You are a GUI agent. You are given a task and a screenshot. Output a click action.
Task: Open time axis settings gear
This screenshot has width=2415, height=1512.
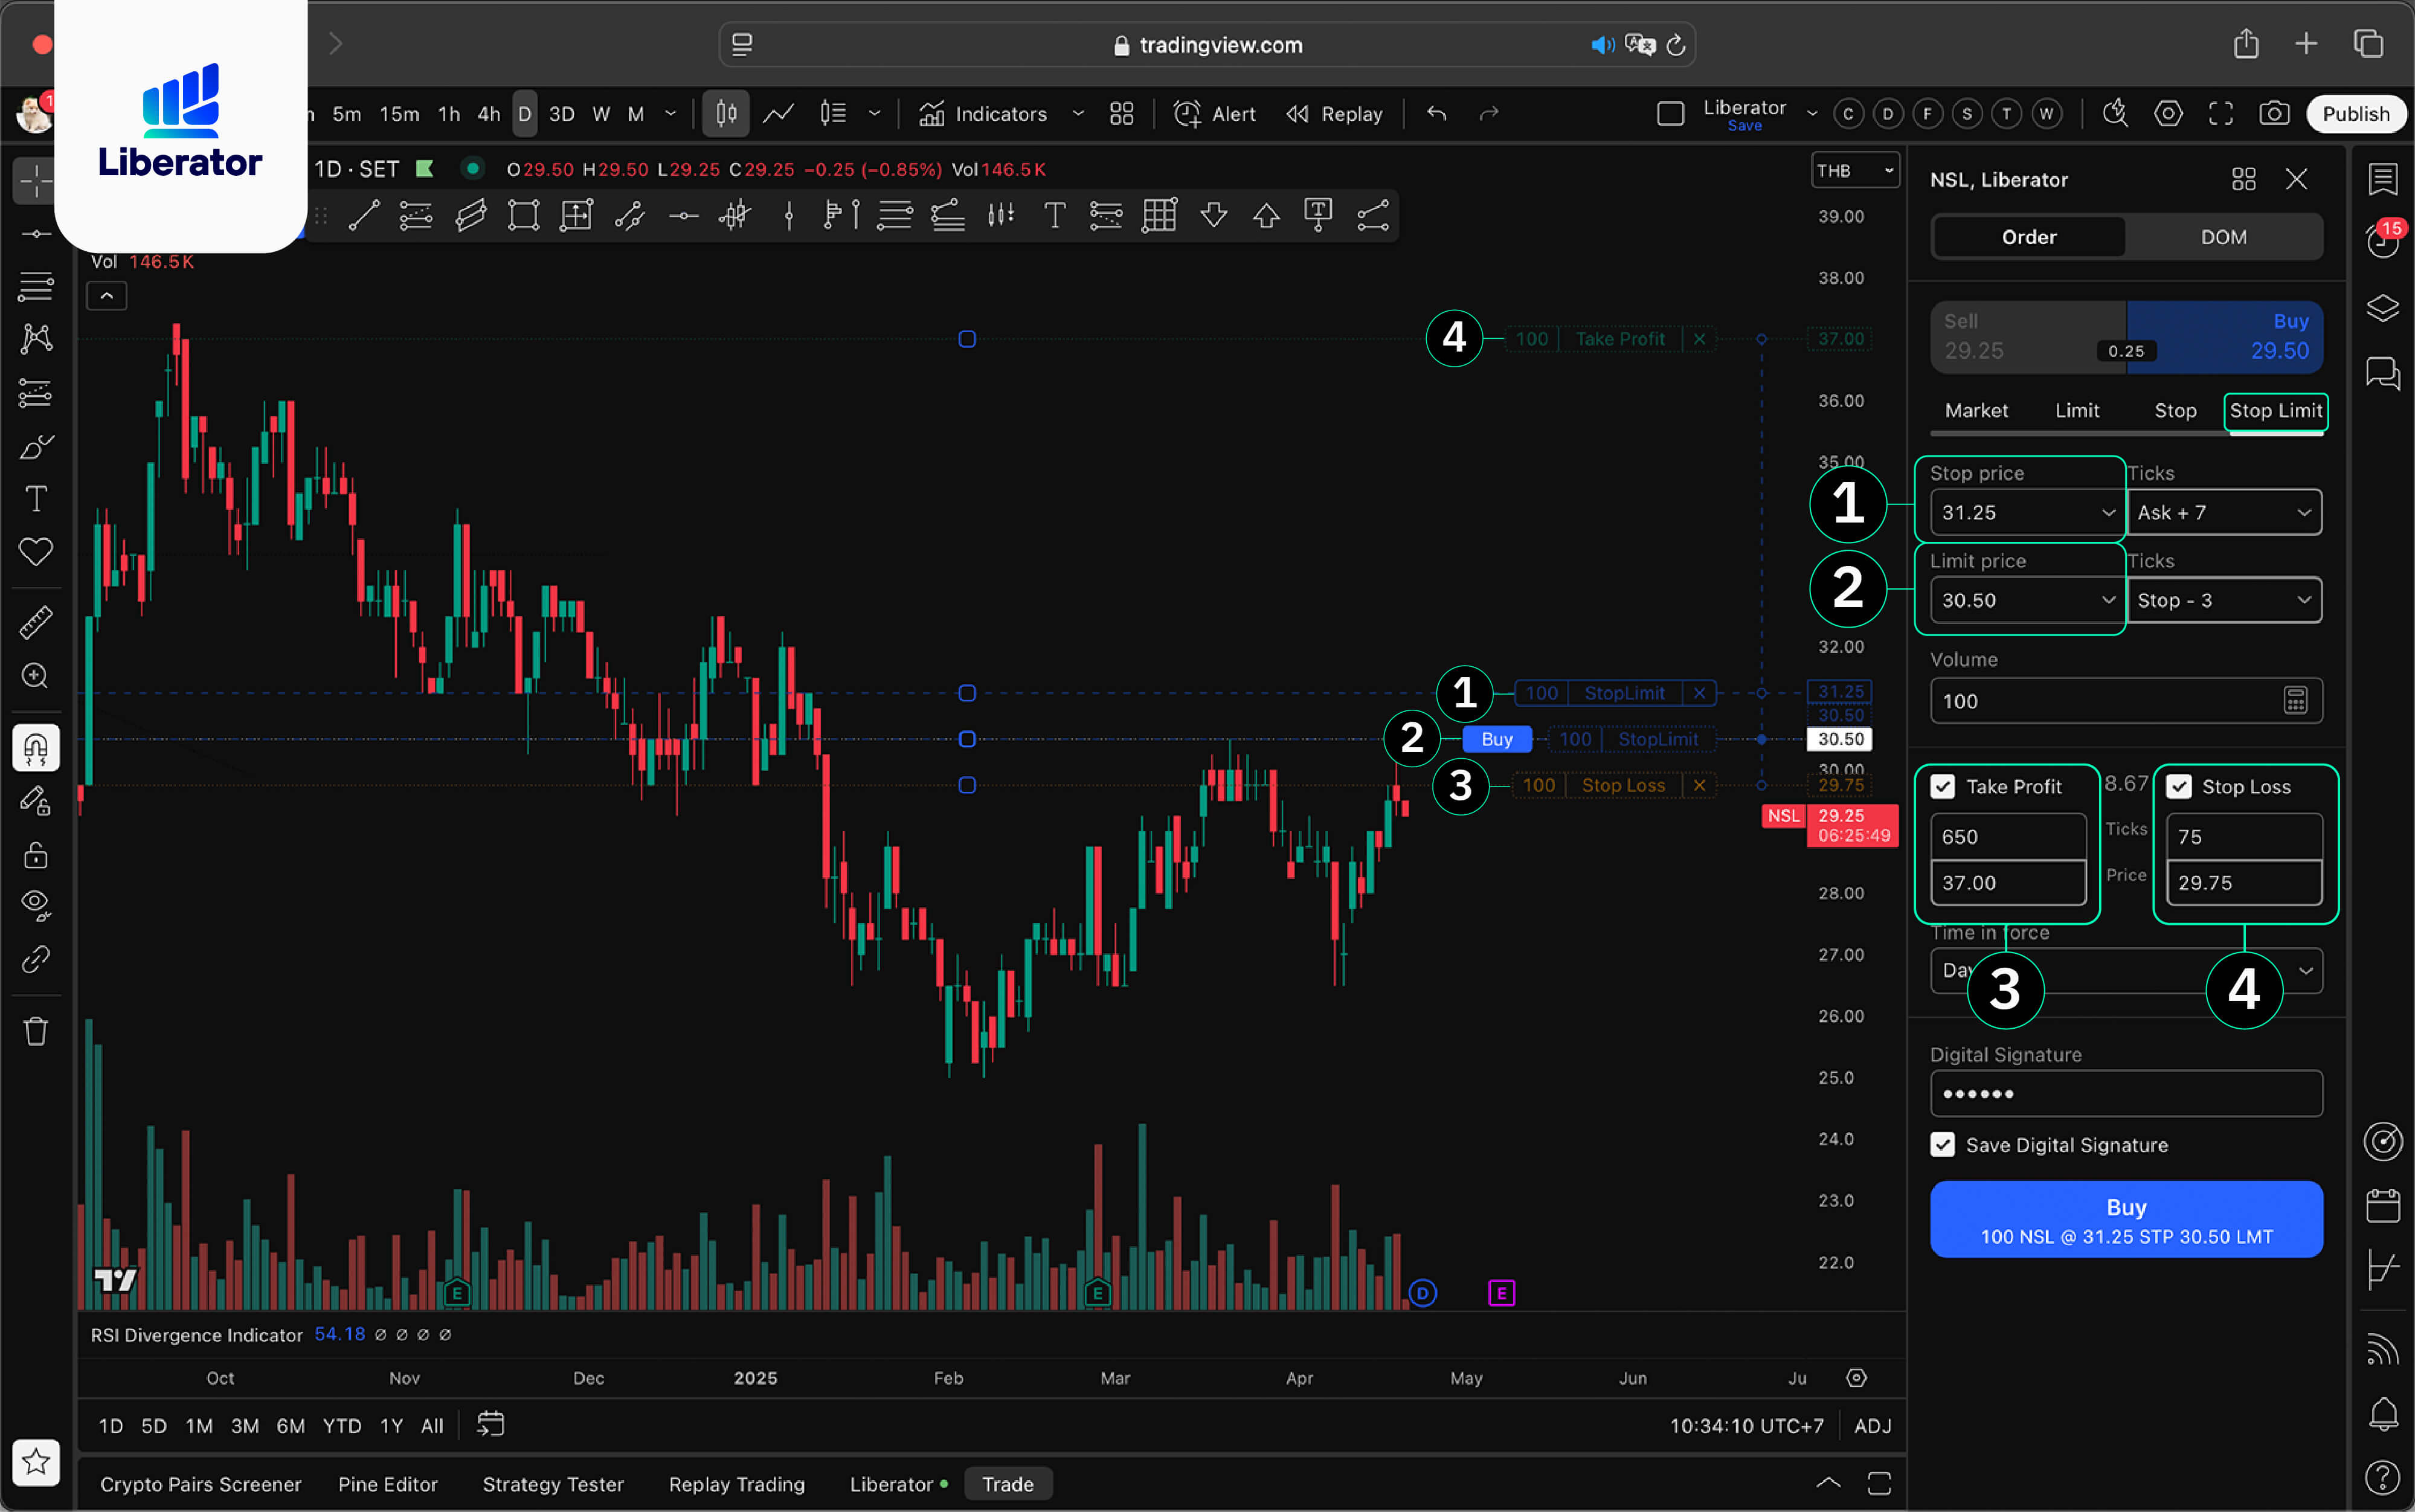1856,1378
